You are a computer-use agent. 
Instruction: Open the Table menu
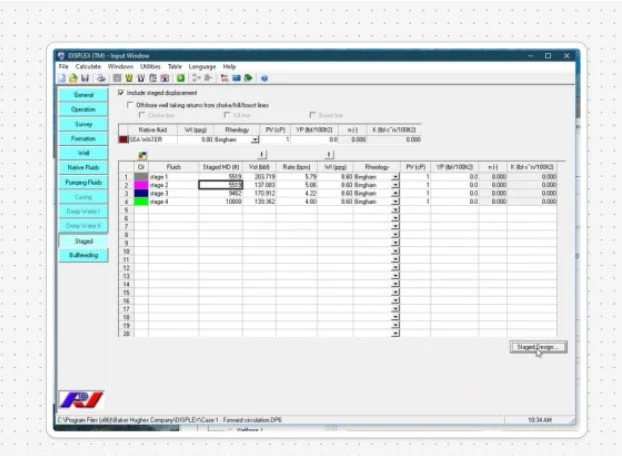click(x=175, y=67)
